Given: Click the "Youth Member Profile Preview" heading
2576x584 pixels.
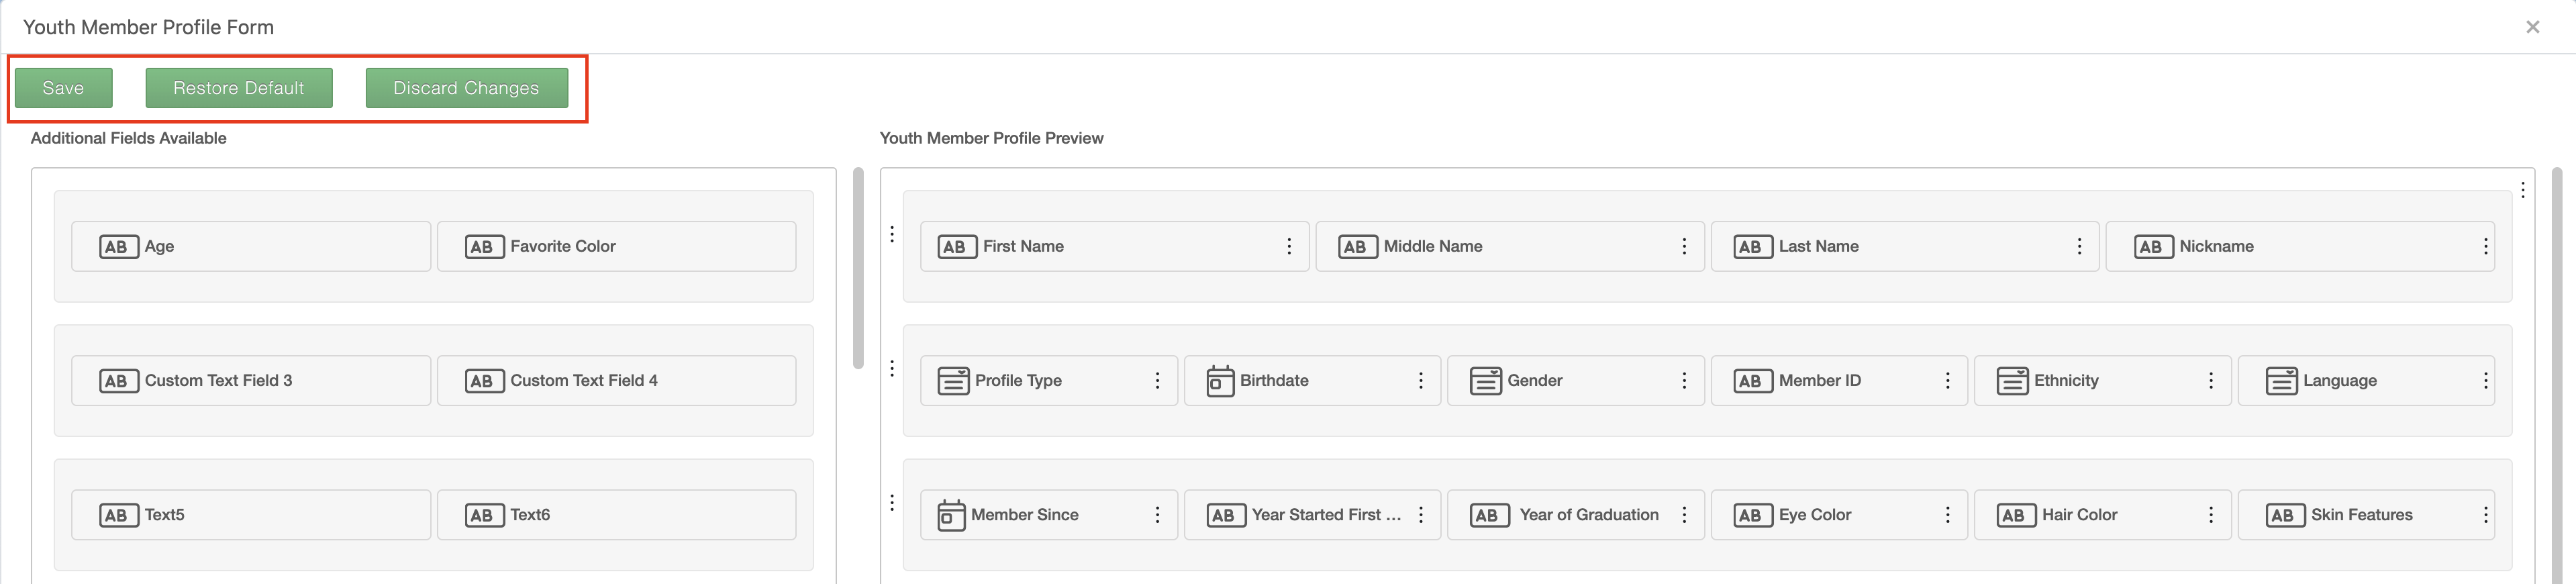Looking at the screenshot, I should 991,138.
